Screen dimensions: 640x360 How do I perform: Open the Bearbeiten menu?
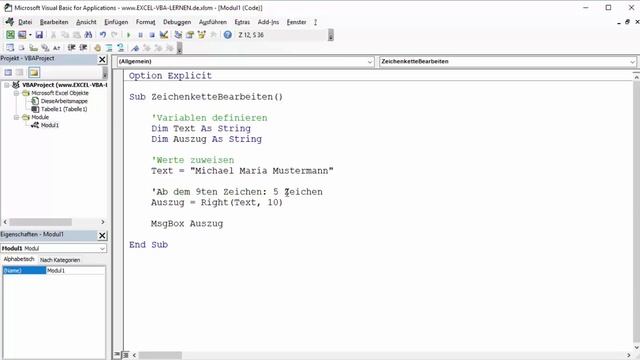coord(54,22)
